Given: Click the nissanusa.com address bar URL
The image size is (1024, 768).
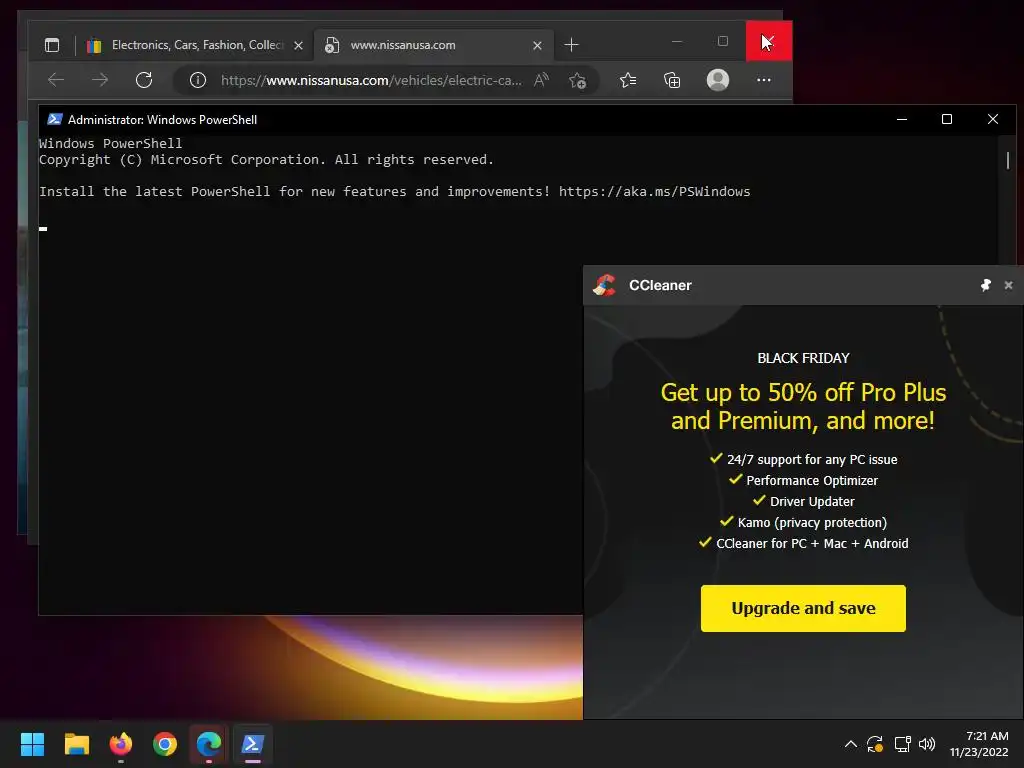Looking at the screenshot, I should pyautogui.click(x=371, y=80).
